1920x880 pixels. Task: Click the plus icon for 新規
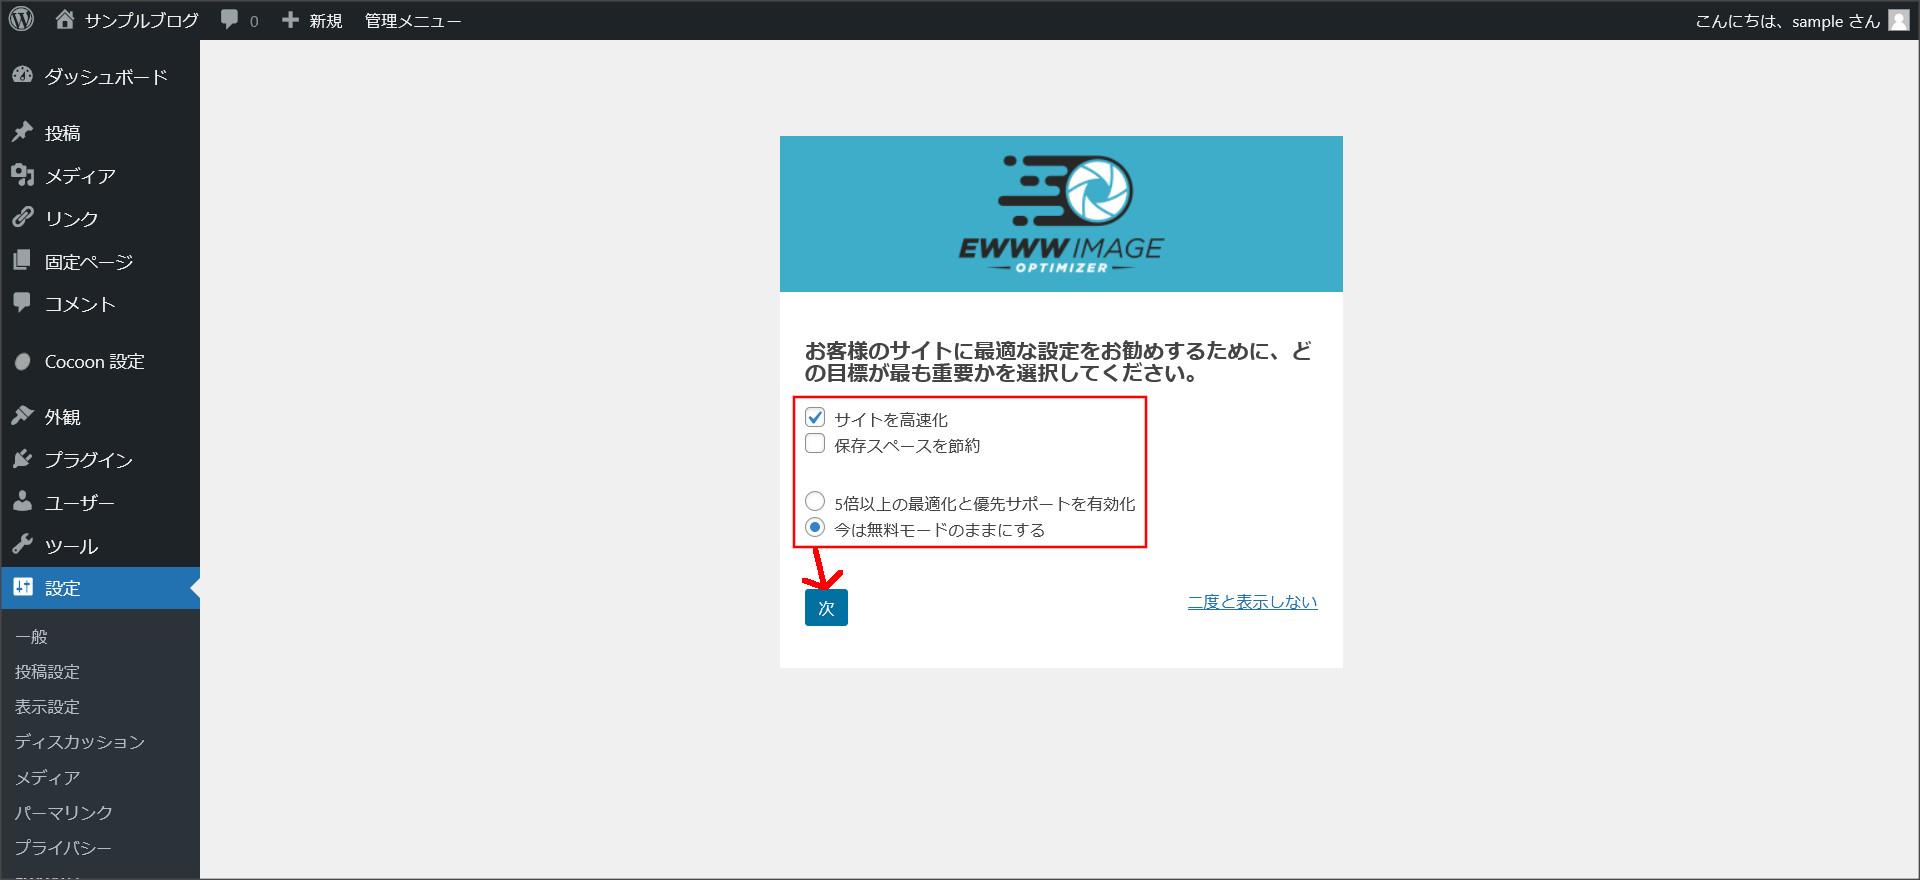pos(290,20)
